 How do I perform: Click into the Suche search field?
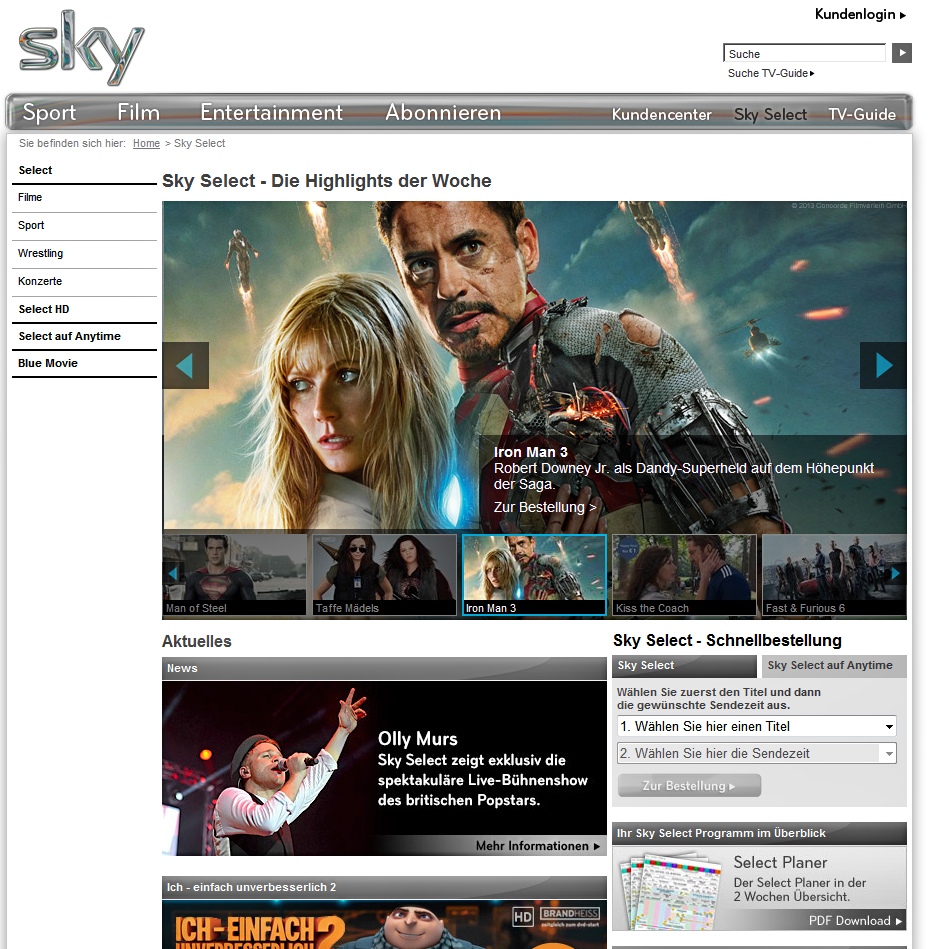[x=803, y=54]
